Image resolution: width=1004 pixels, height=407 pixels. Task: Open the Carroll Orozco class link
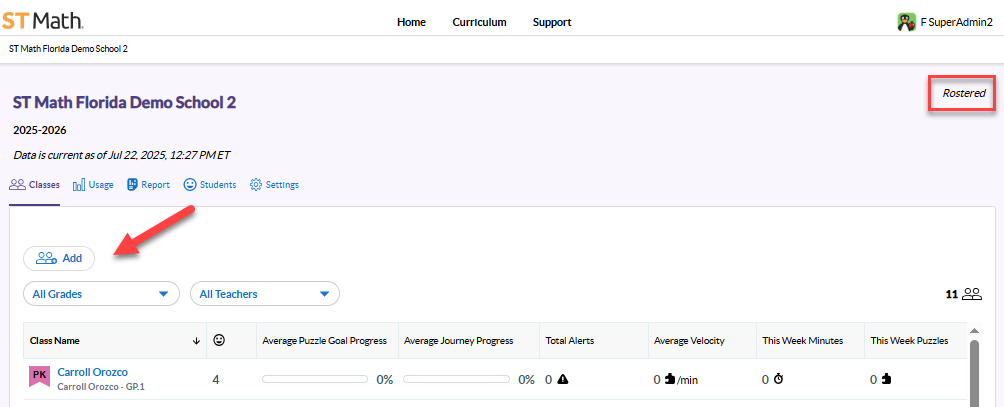pos(92,372)
